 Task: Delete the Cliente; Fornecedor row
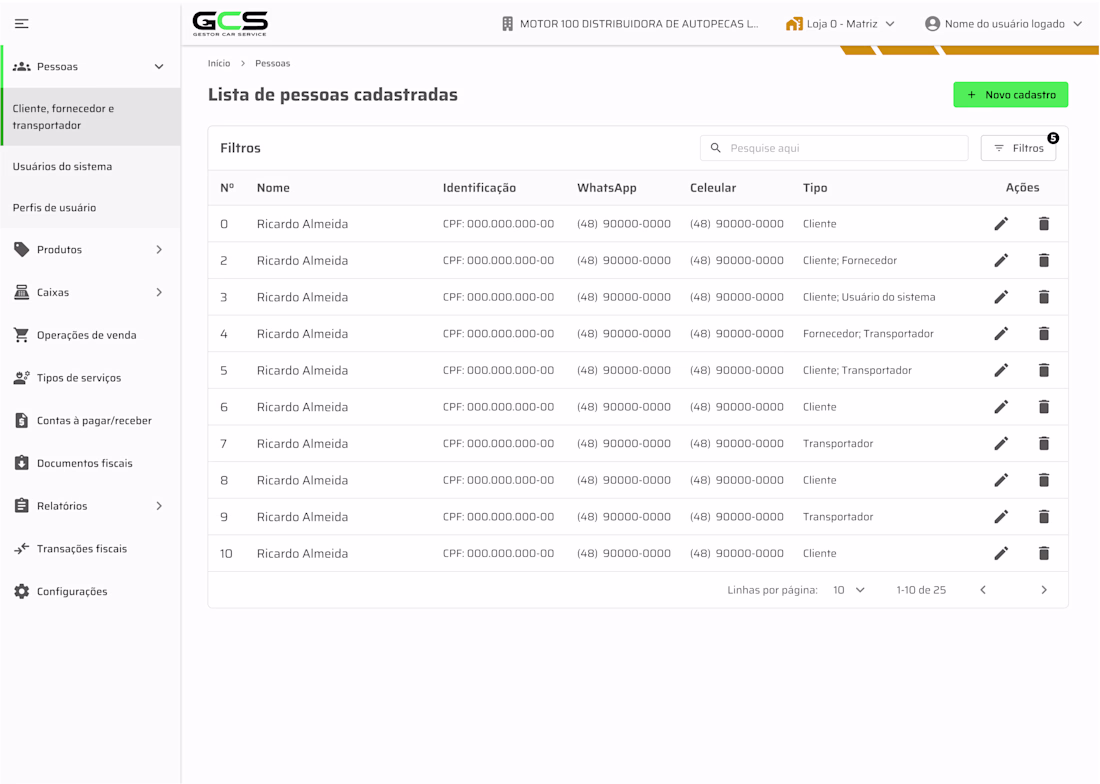pyautogui.click(x=1044, y=260)
